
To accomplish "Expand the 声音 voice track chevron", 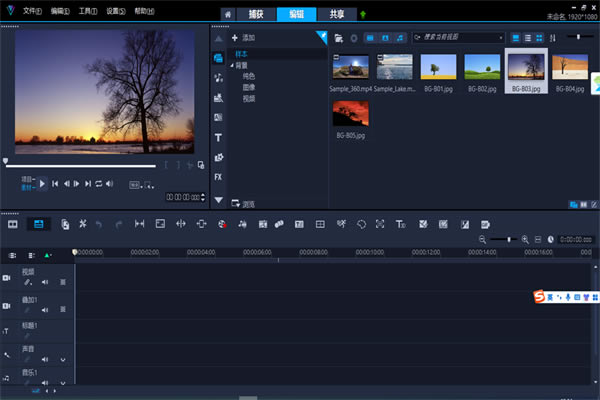I will (63, 359).
